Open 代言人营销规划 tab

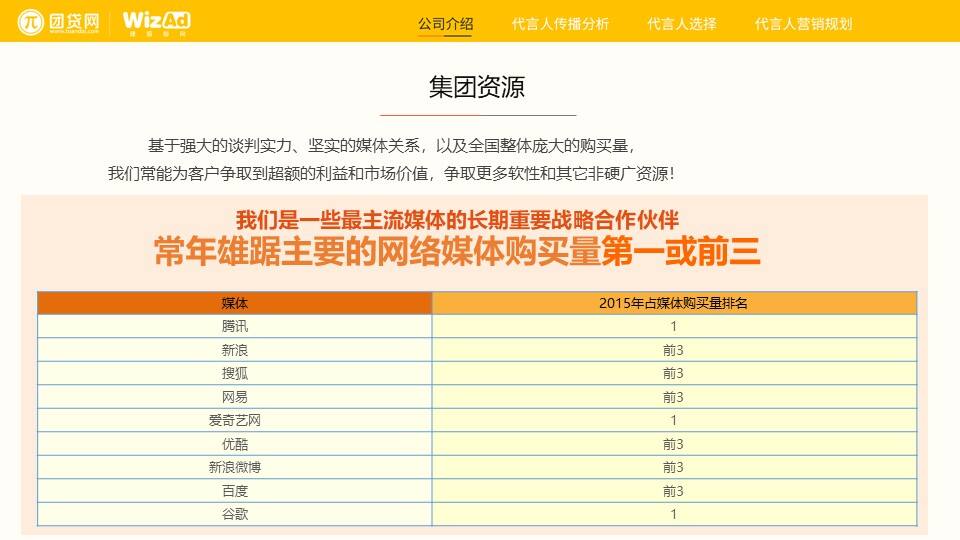click(x=803, y=24)
